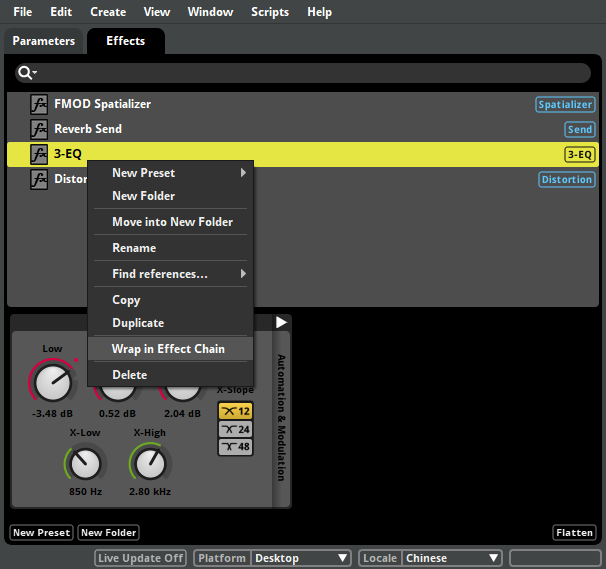The width and height of the screenshot is (606, 569).
Task: Click the search magnifier icon
Action: tap(27, 73)
